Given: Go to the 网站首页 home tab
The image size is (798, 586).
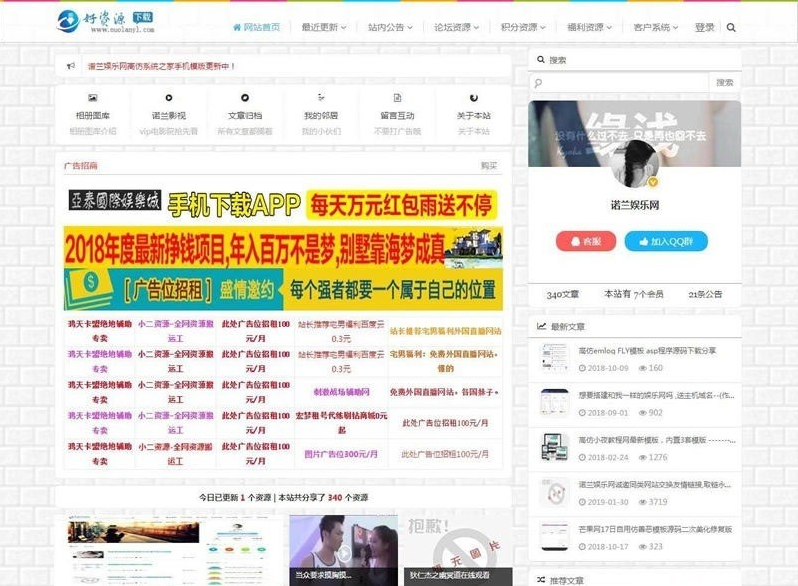Looking at the screenshot, I should (256, 28).
